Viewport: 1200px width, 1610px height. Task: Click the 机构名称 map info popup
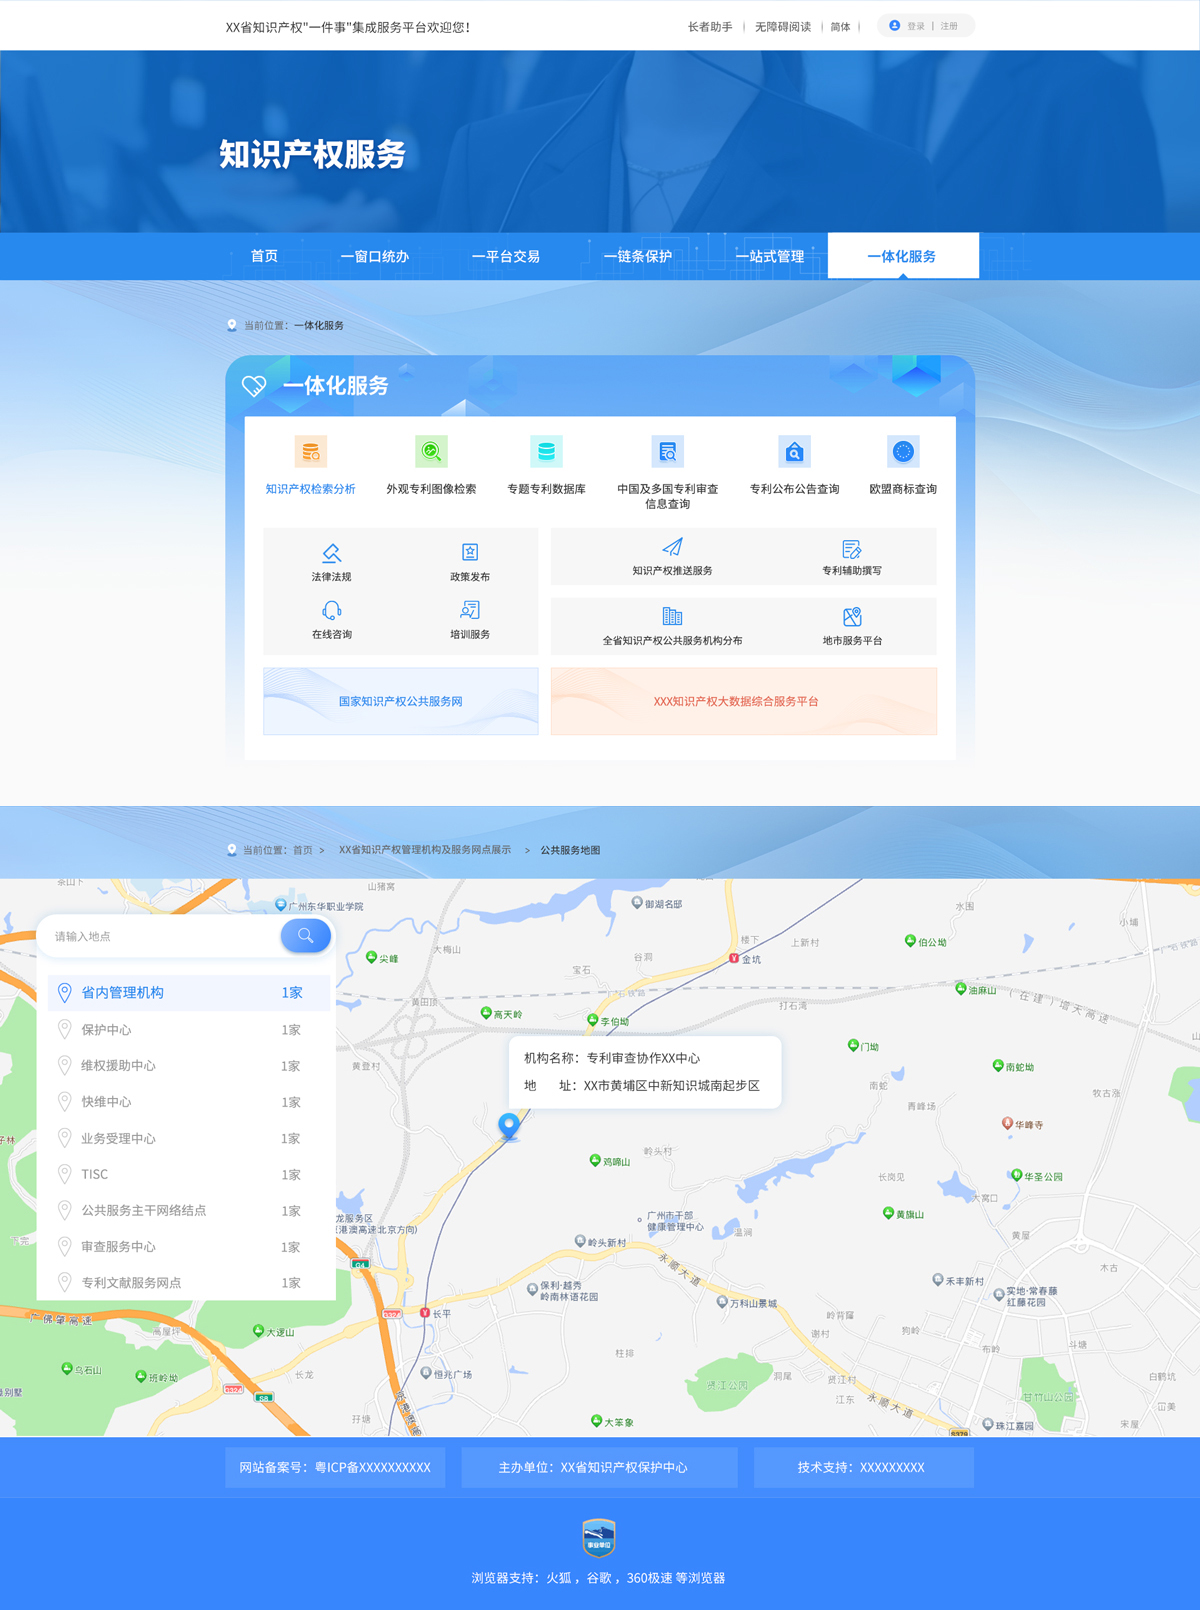[645, 1072]
